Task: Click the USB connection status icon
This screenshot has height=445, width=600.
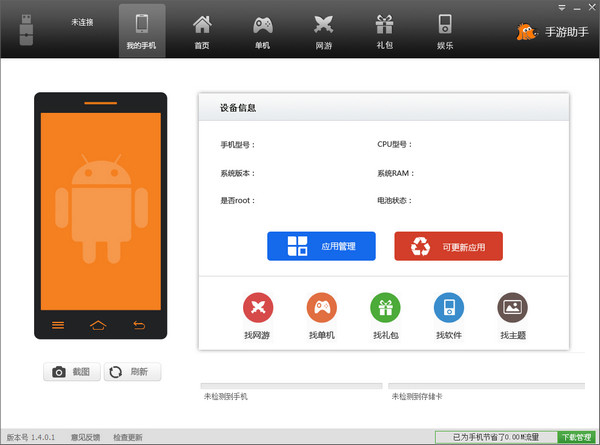Action: [26, 30]
